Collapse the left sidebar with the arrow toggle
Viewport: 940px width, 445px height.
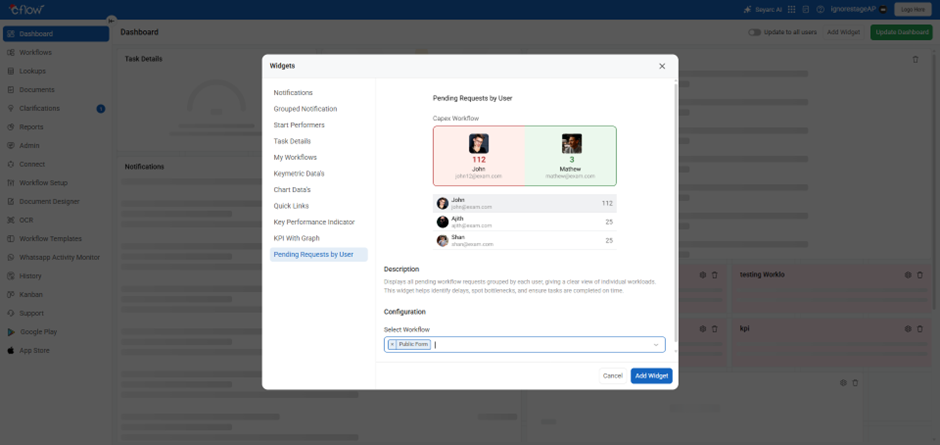tap(111, 20)
